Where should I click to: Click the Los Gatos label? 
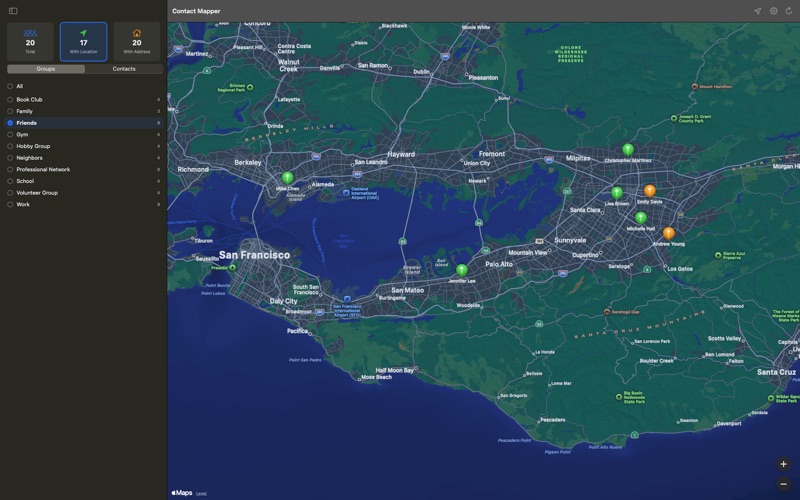tap(680, 269)
